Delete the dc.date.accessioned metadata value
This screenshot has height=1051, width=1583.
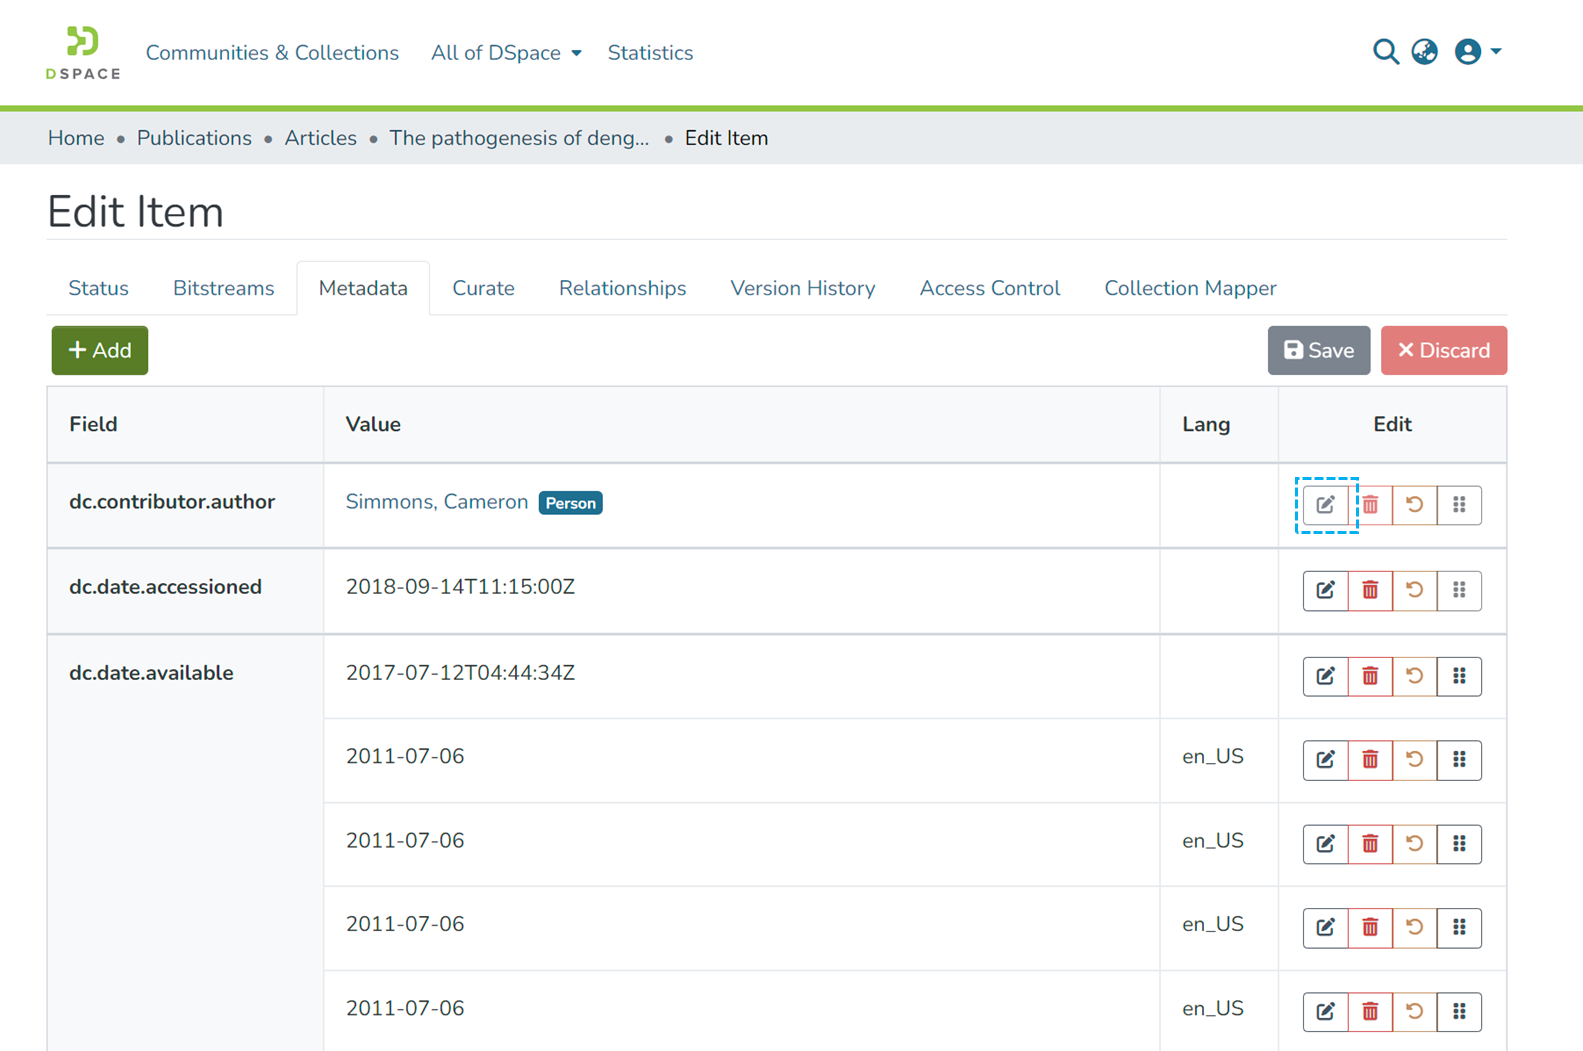[1370, 590]
